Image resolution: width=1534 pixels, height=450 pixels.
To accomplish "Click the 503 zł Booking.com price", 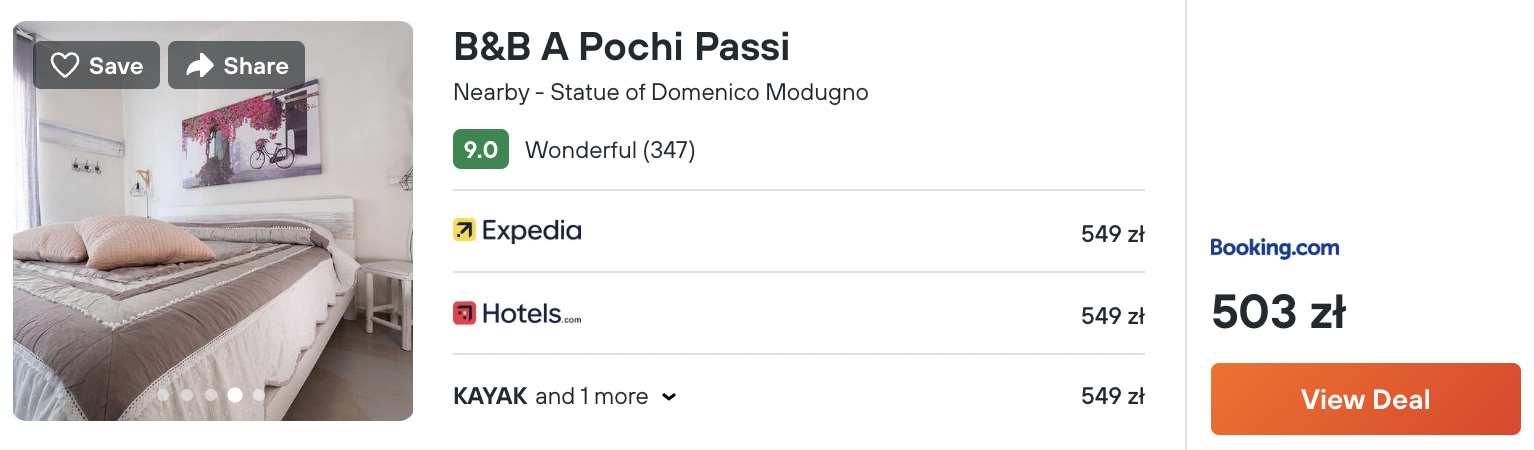I will click(x=1278, y=312).
